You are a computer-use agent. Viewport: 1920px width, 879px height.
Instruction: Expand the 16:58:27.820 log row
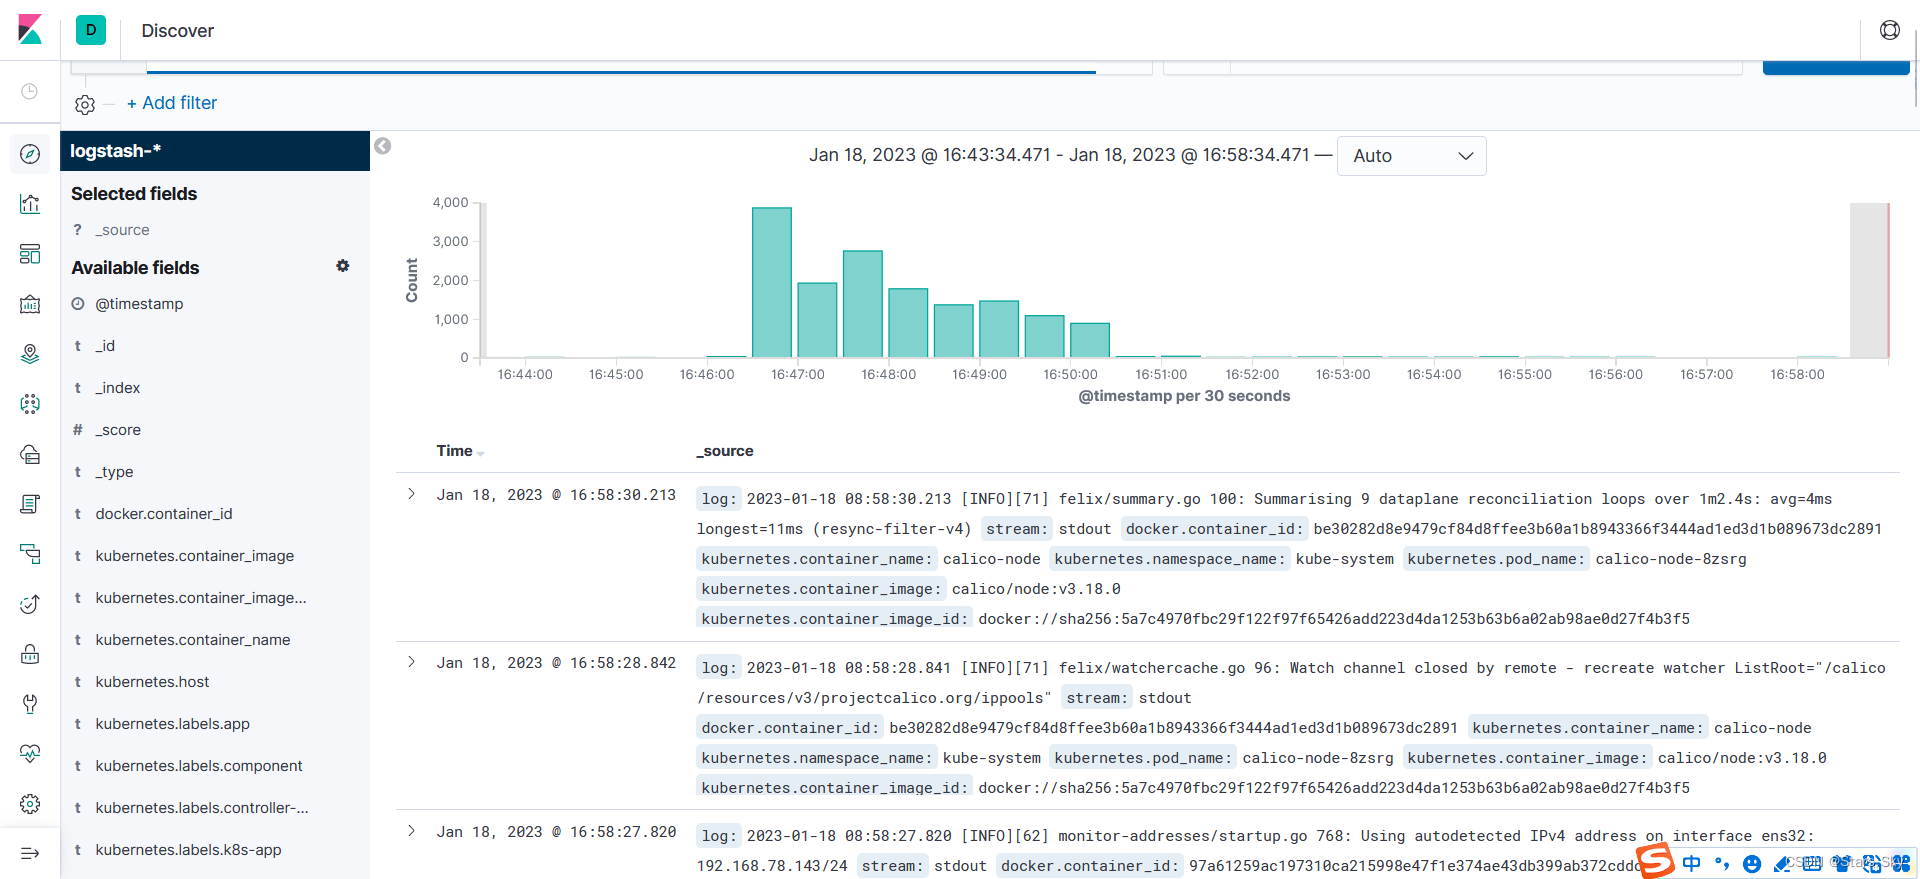coord(411,831)
